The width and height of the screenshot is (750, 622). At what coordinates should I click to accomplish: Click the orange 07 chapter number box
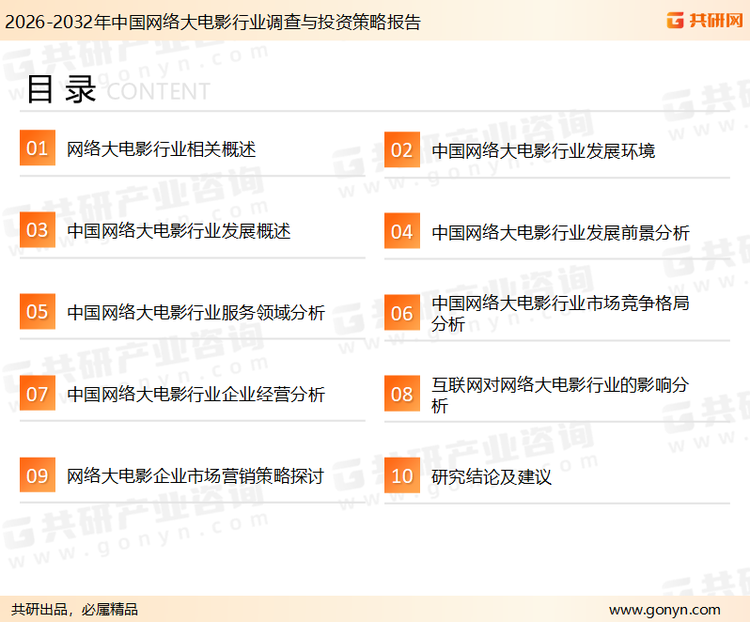coord(37,393)
